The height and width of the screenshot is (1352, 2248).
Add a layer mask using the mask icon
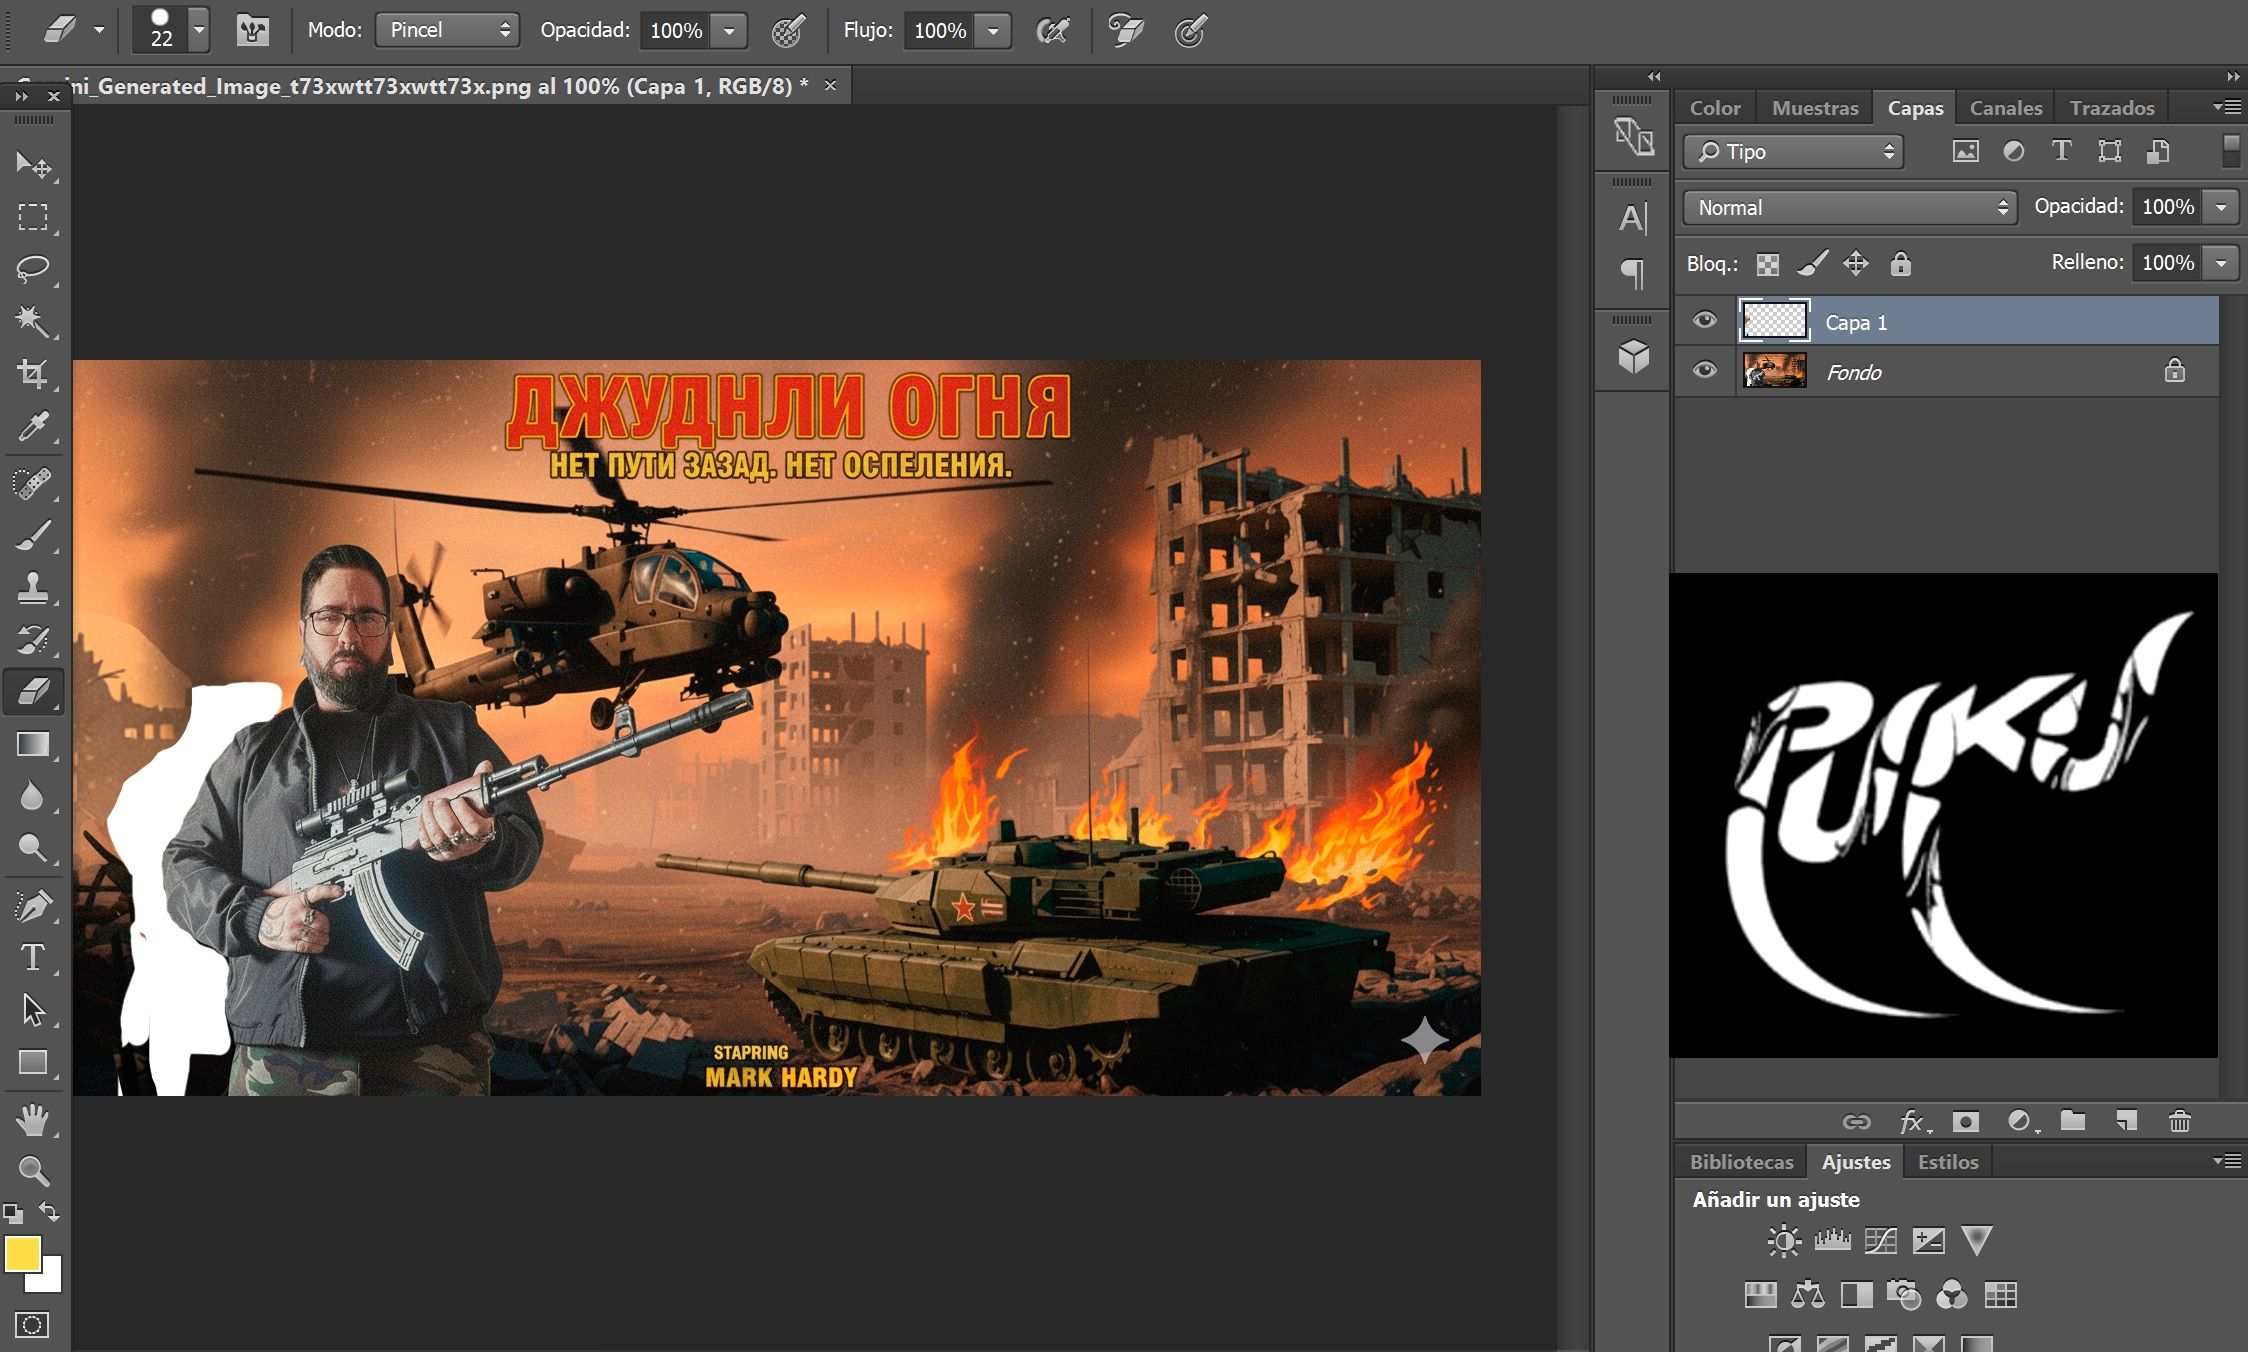click(x=1965, y=1121)
